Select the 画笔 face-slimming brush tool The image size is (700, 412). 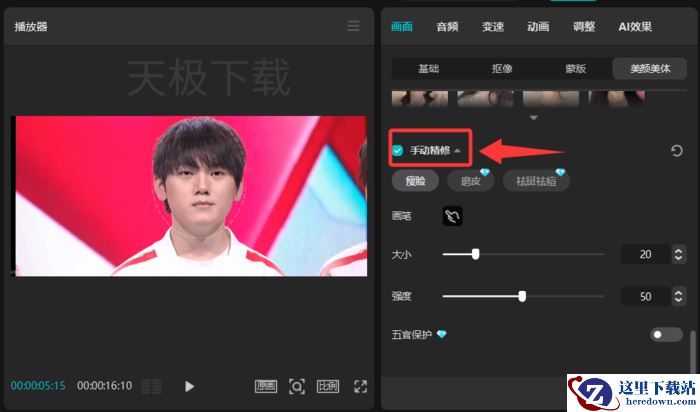[452, 216]
